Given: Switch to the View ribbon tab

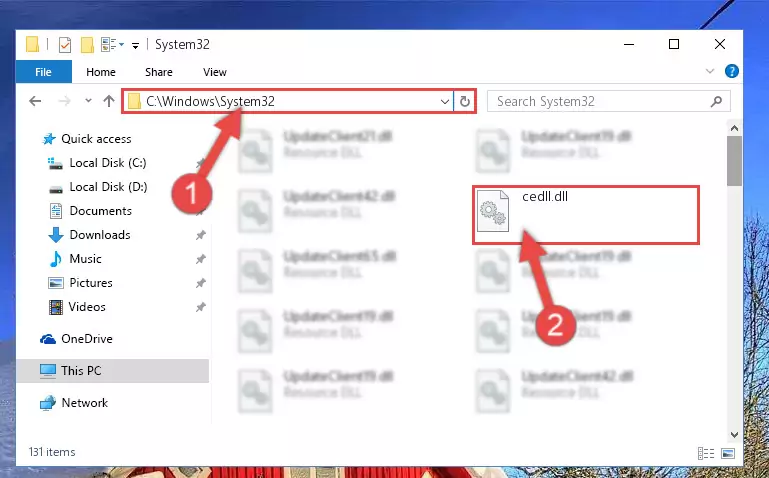Looking at the screenshot, I should (x=215, y=72).
